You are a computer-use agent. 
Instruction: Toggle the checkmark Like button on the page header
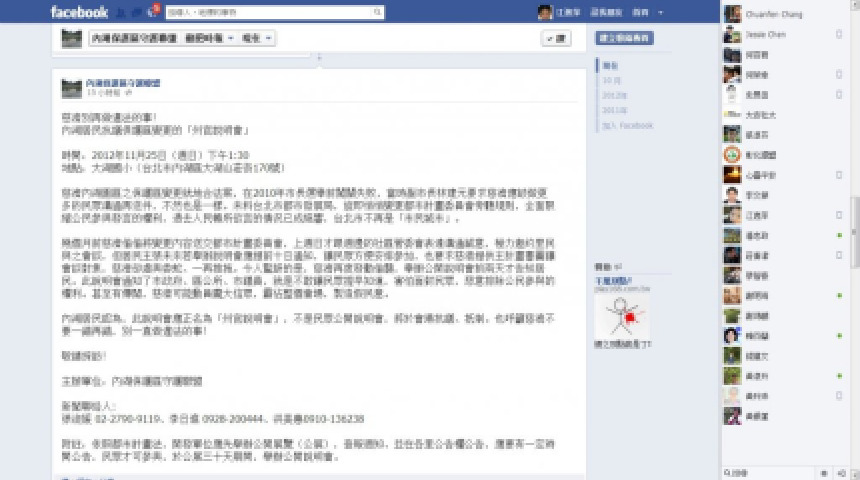tap(556, 38)
